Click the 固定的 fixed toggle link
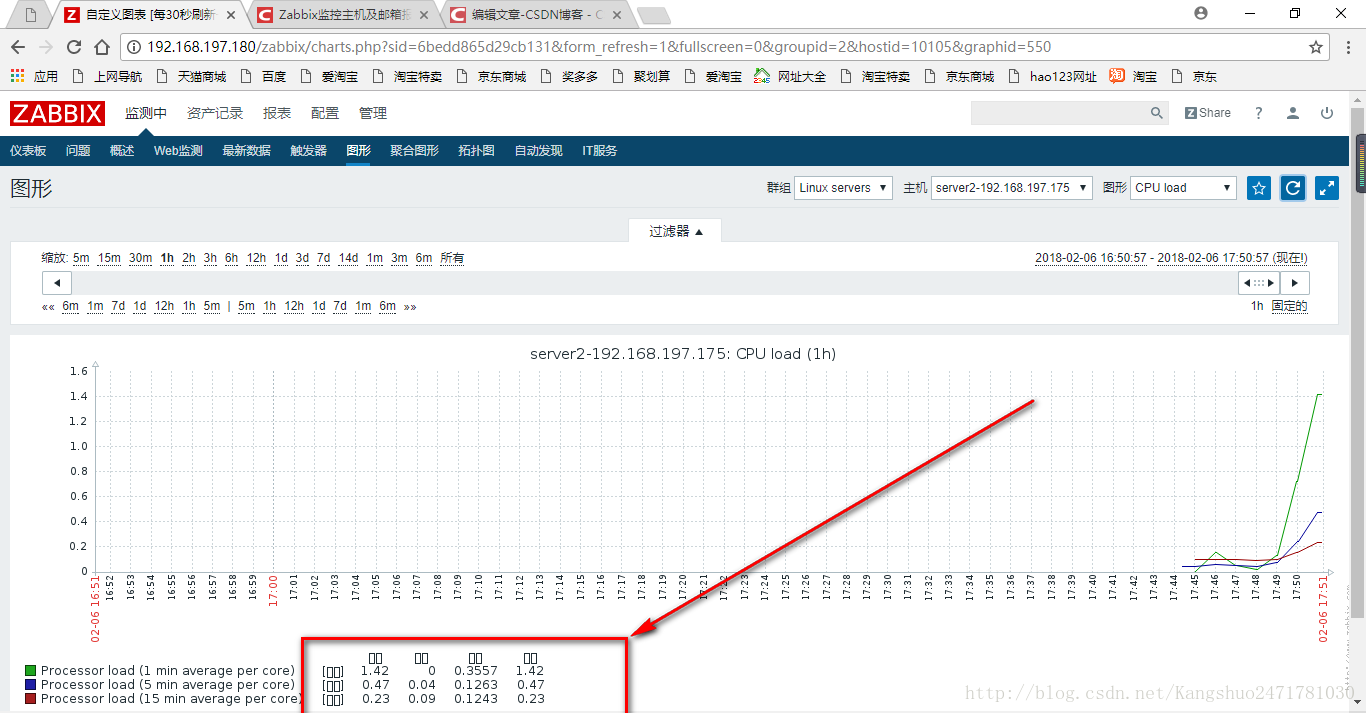Image resolution: width=1366 pixels, height=713 pixels. coord(1289,306)
